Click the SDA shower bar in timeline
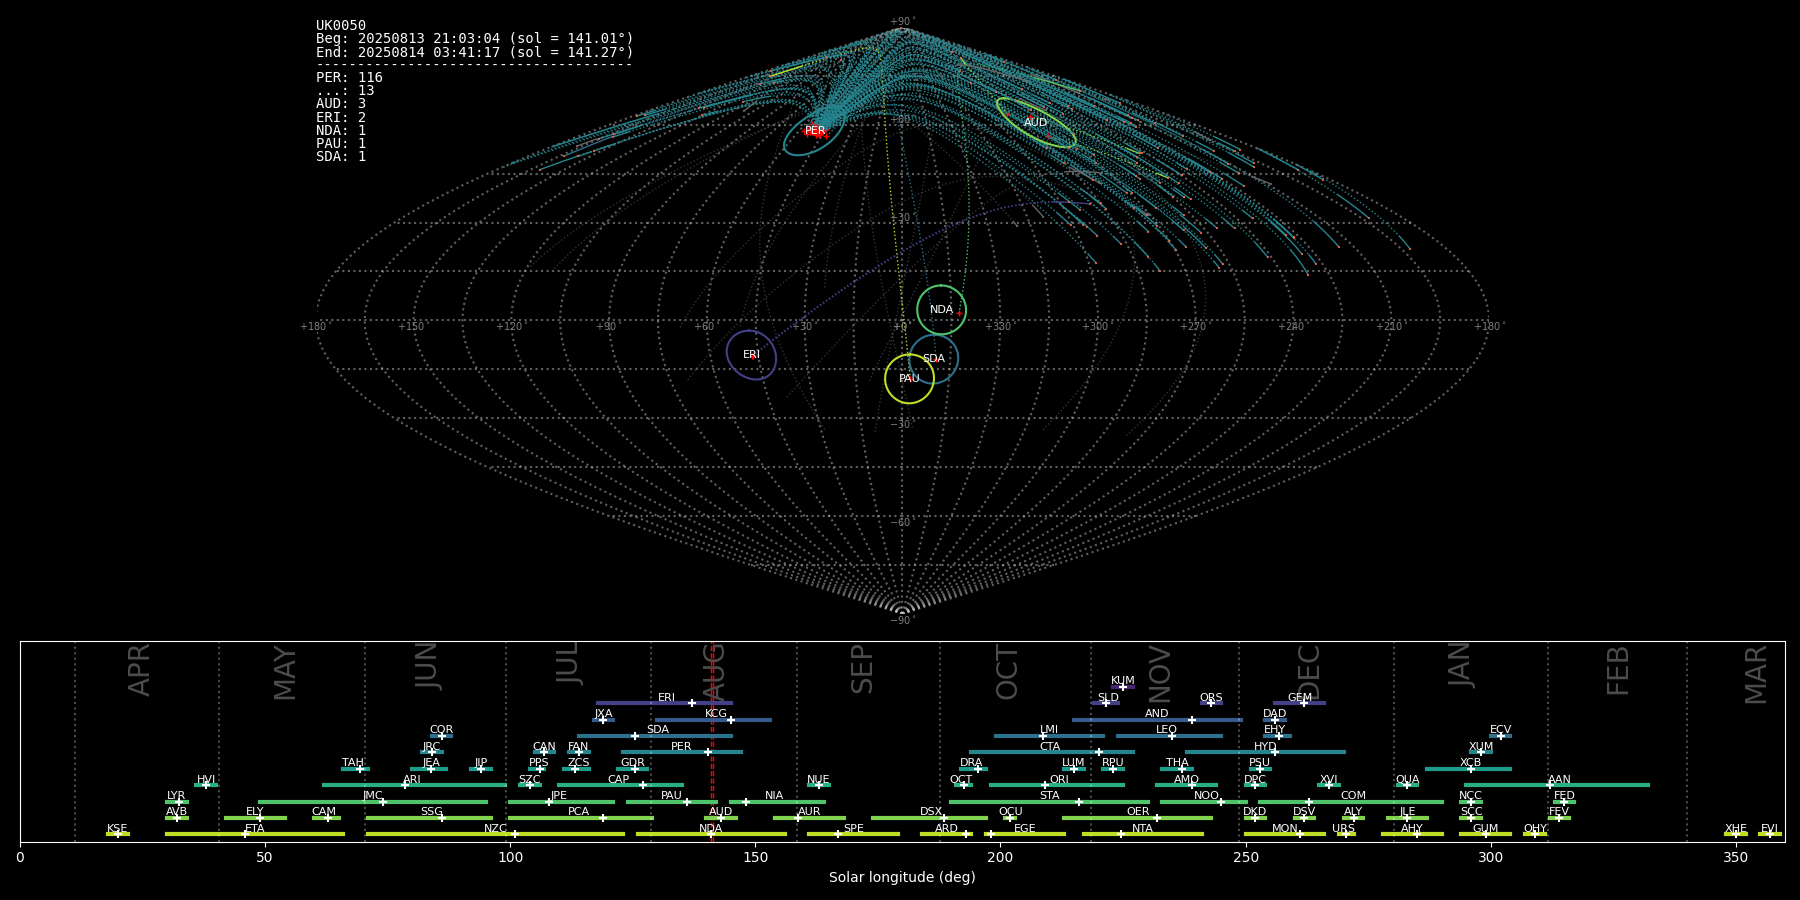The height and width of the screenshot is (900, 1800). [x=655, y=736]
